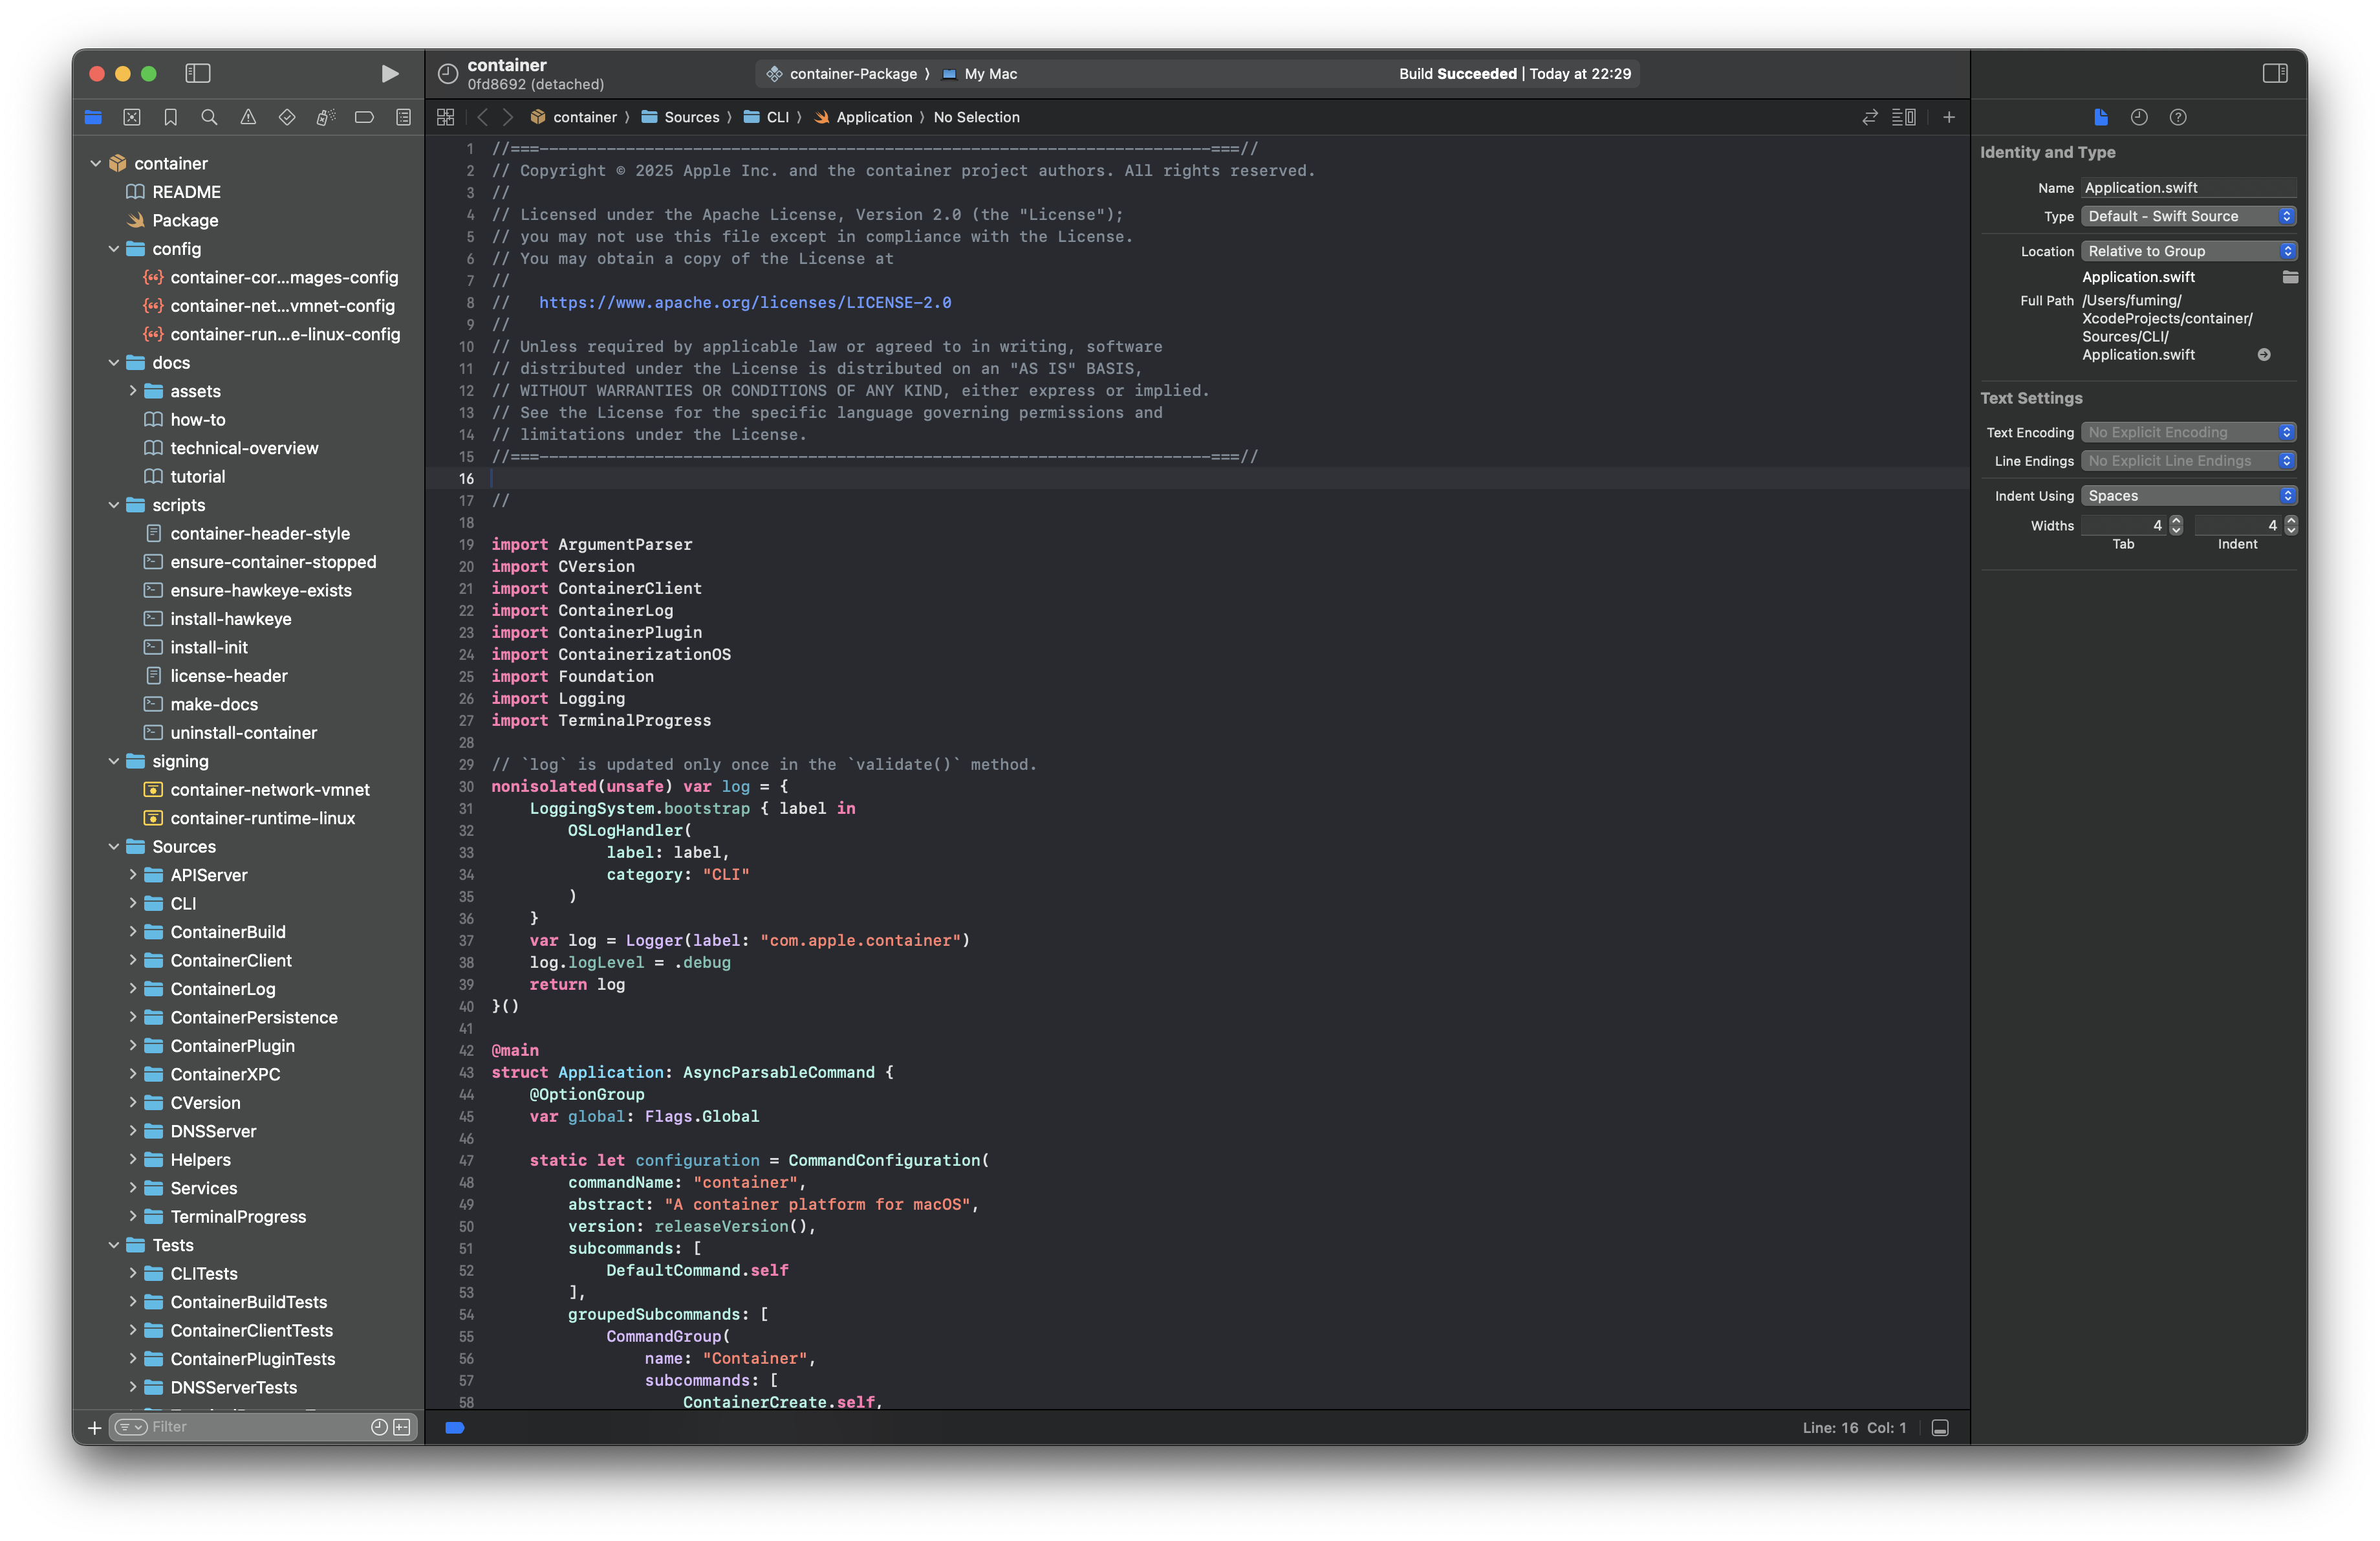The height and width of the screenshot is (1541, 2380).
Task: Open the Breakpoint navigator
Action: tap(364, 117)
